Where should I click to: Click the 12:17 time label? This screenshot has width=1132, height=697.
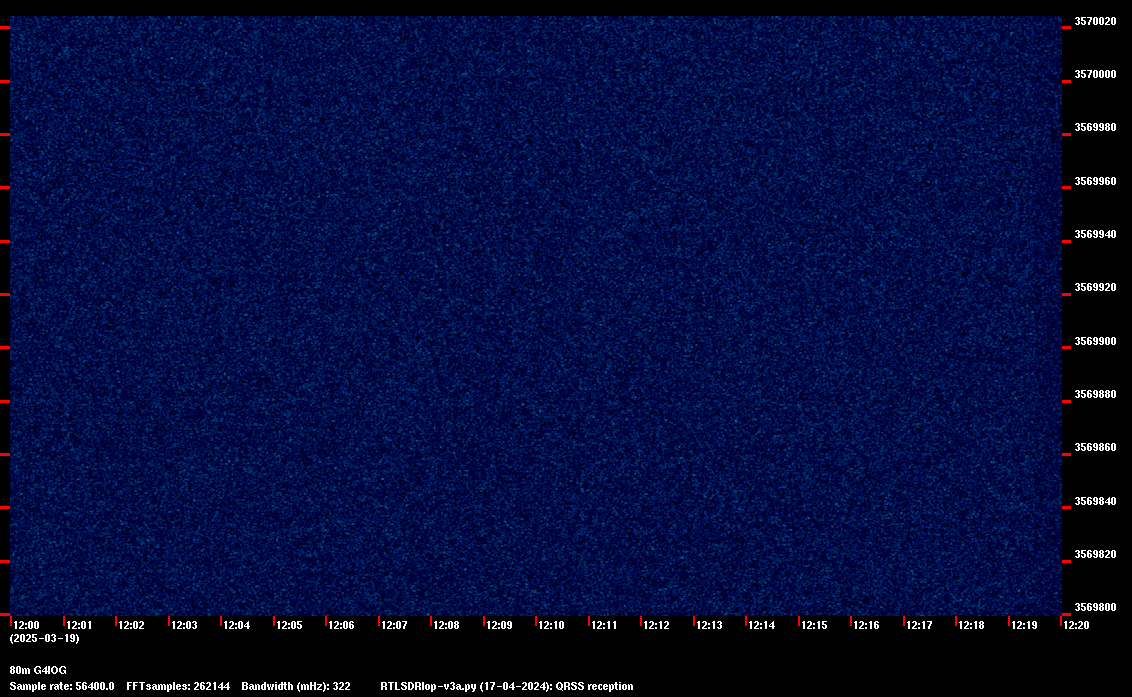point(919,625)
